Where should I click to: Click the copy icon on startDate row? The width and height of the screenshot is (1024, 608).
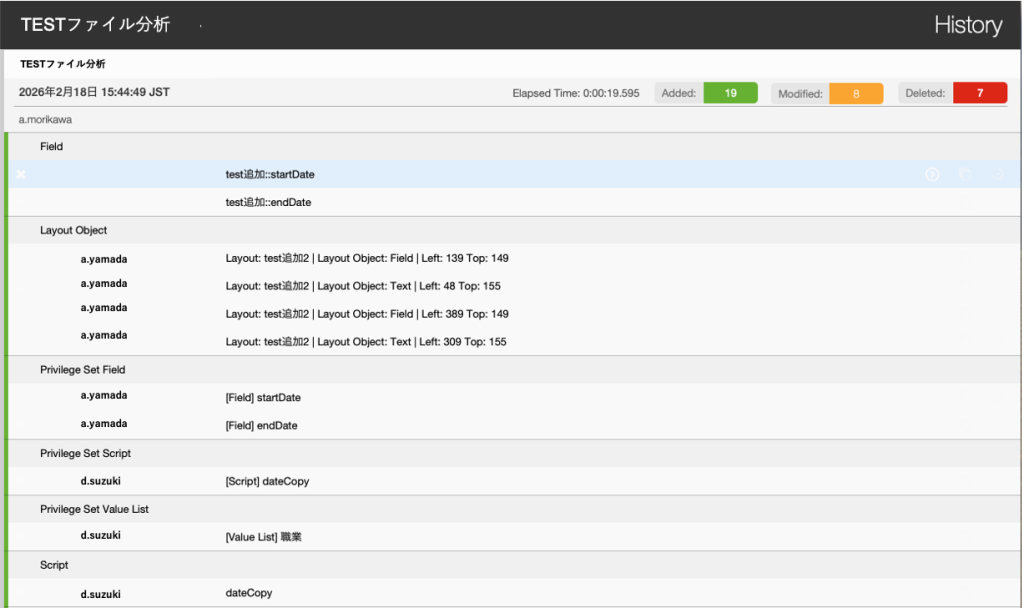(964, 174)
